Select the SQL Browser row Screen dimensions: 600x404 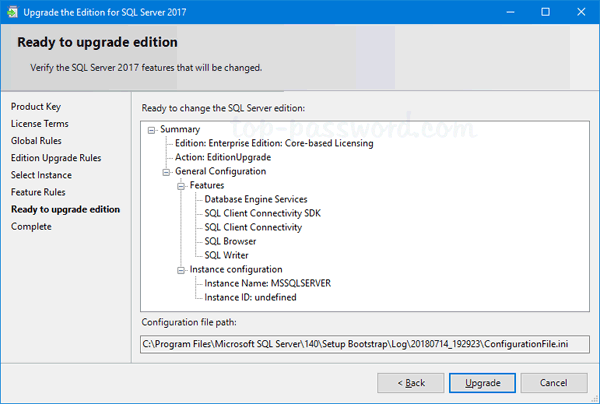(230, 241)
